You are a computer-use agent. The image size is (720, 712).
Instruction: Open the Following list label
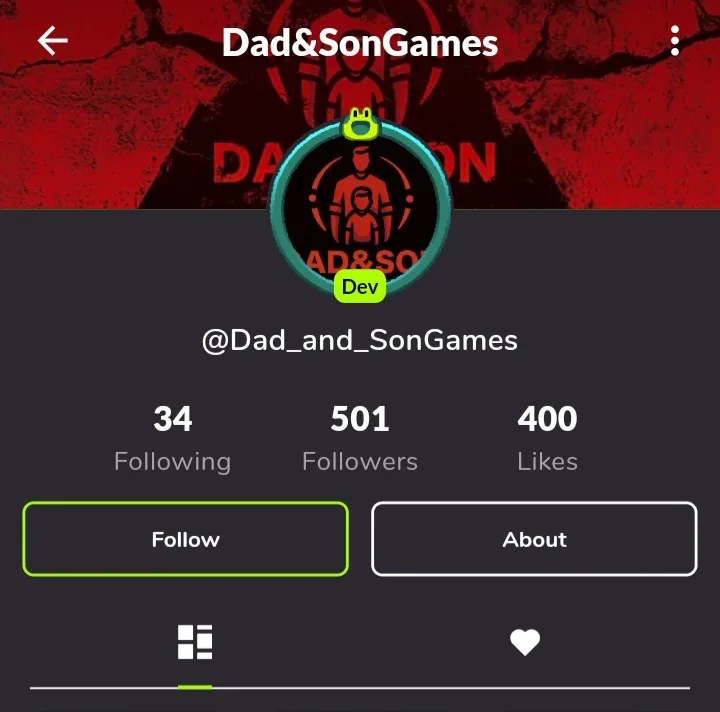pyautogui.click(x=173, y=462)
